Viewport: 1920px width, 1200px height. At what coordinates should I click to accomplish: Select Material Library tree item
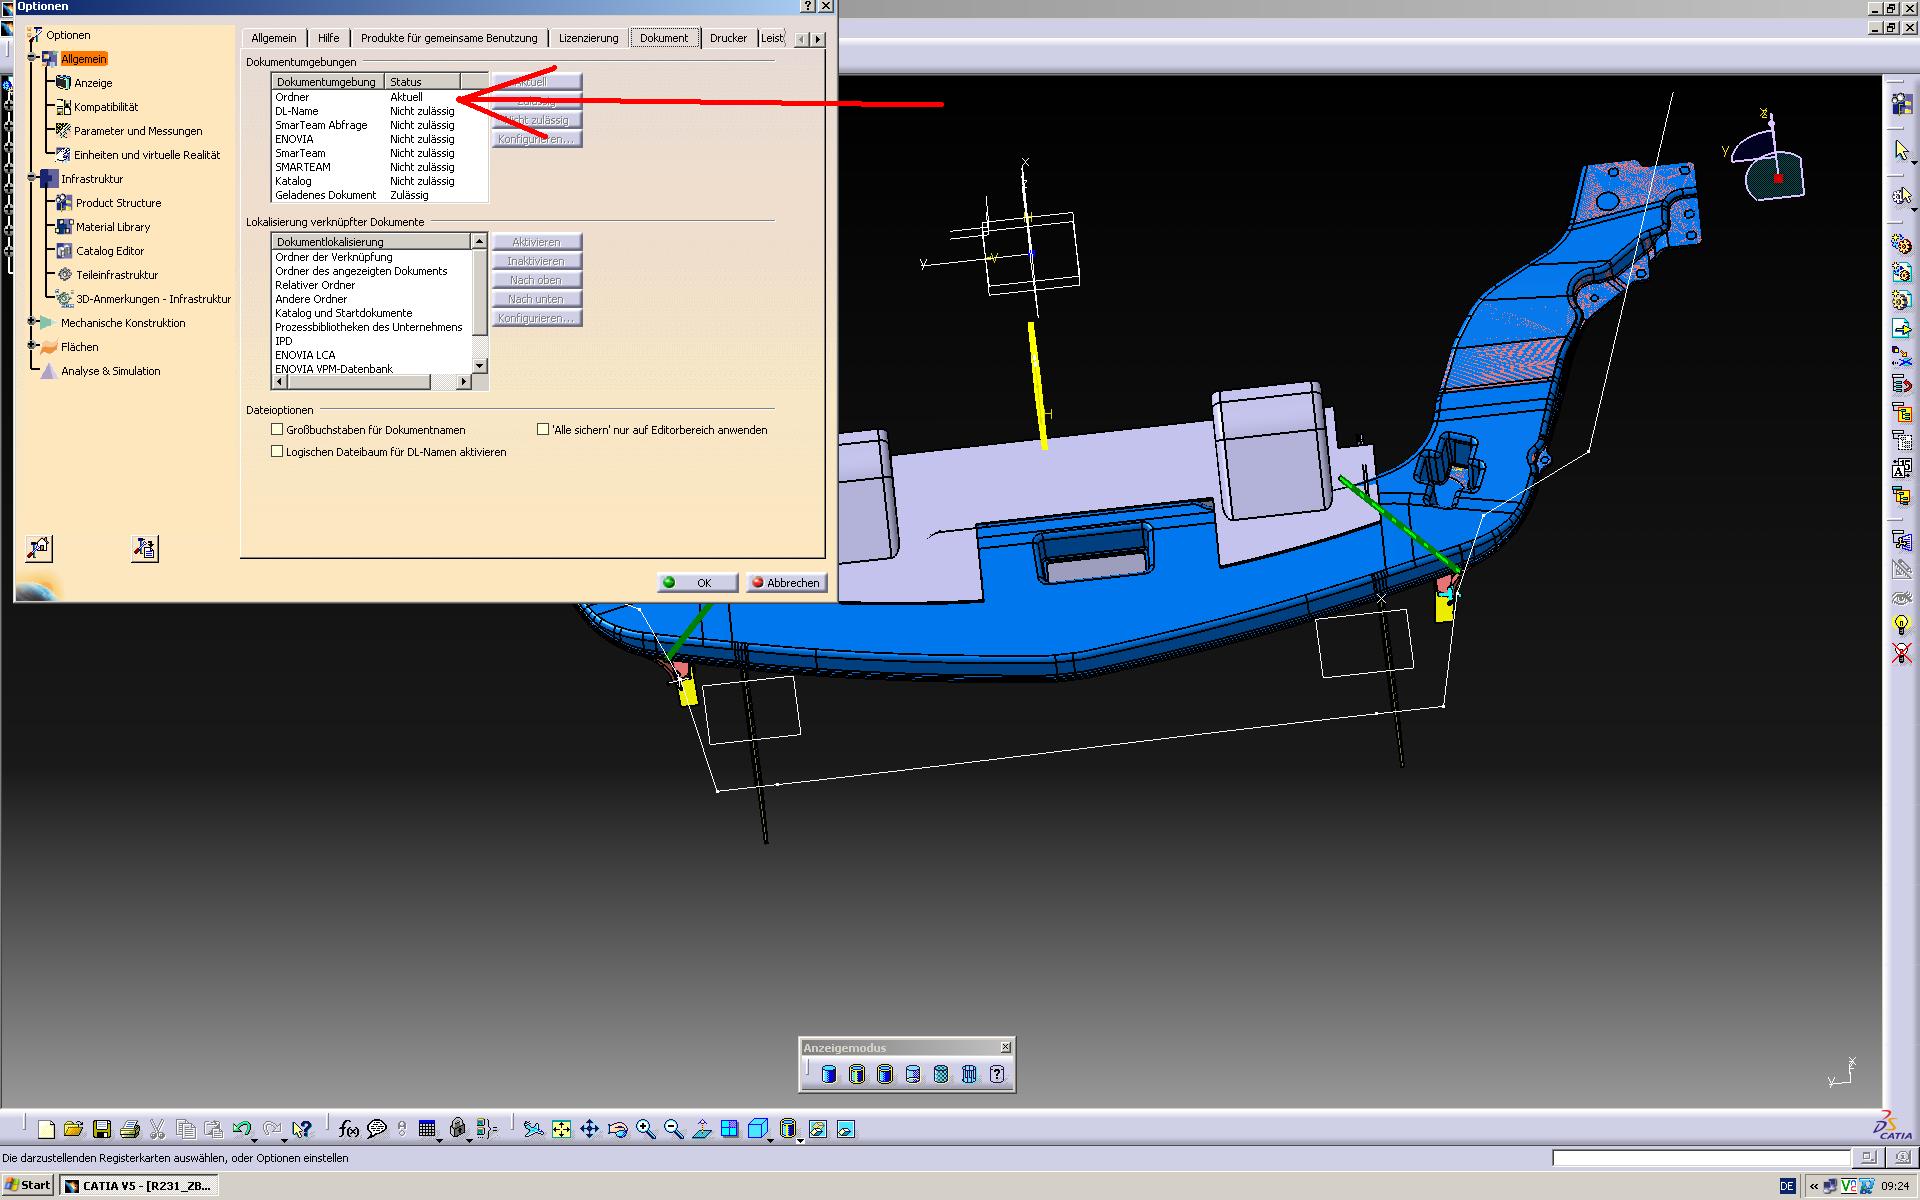[113, 227]
